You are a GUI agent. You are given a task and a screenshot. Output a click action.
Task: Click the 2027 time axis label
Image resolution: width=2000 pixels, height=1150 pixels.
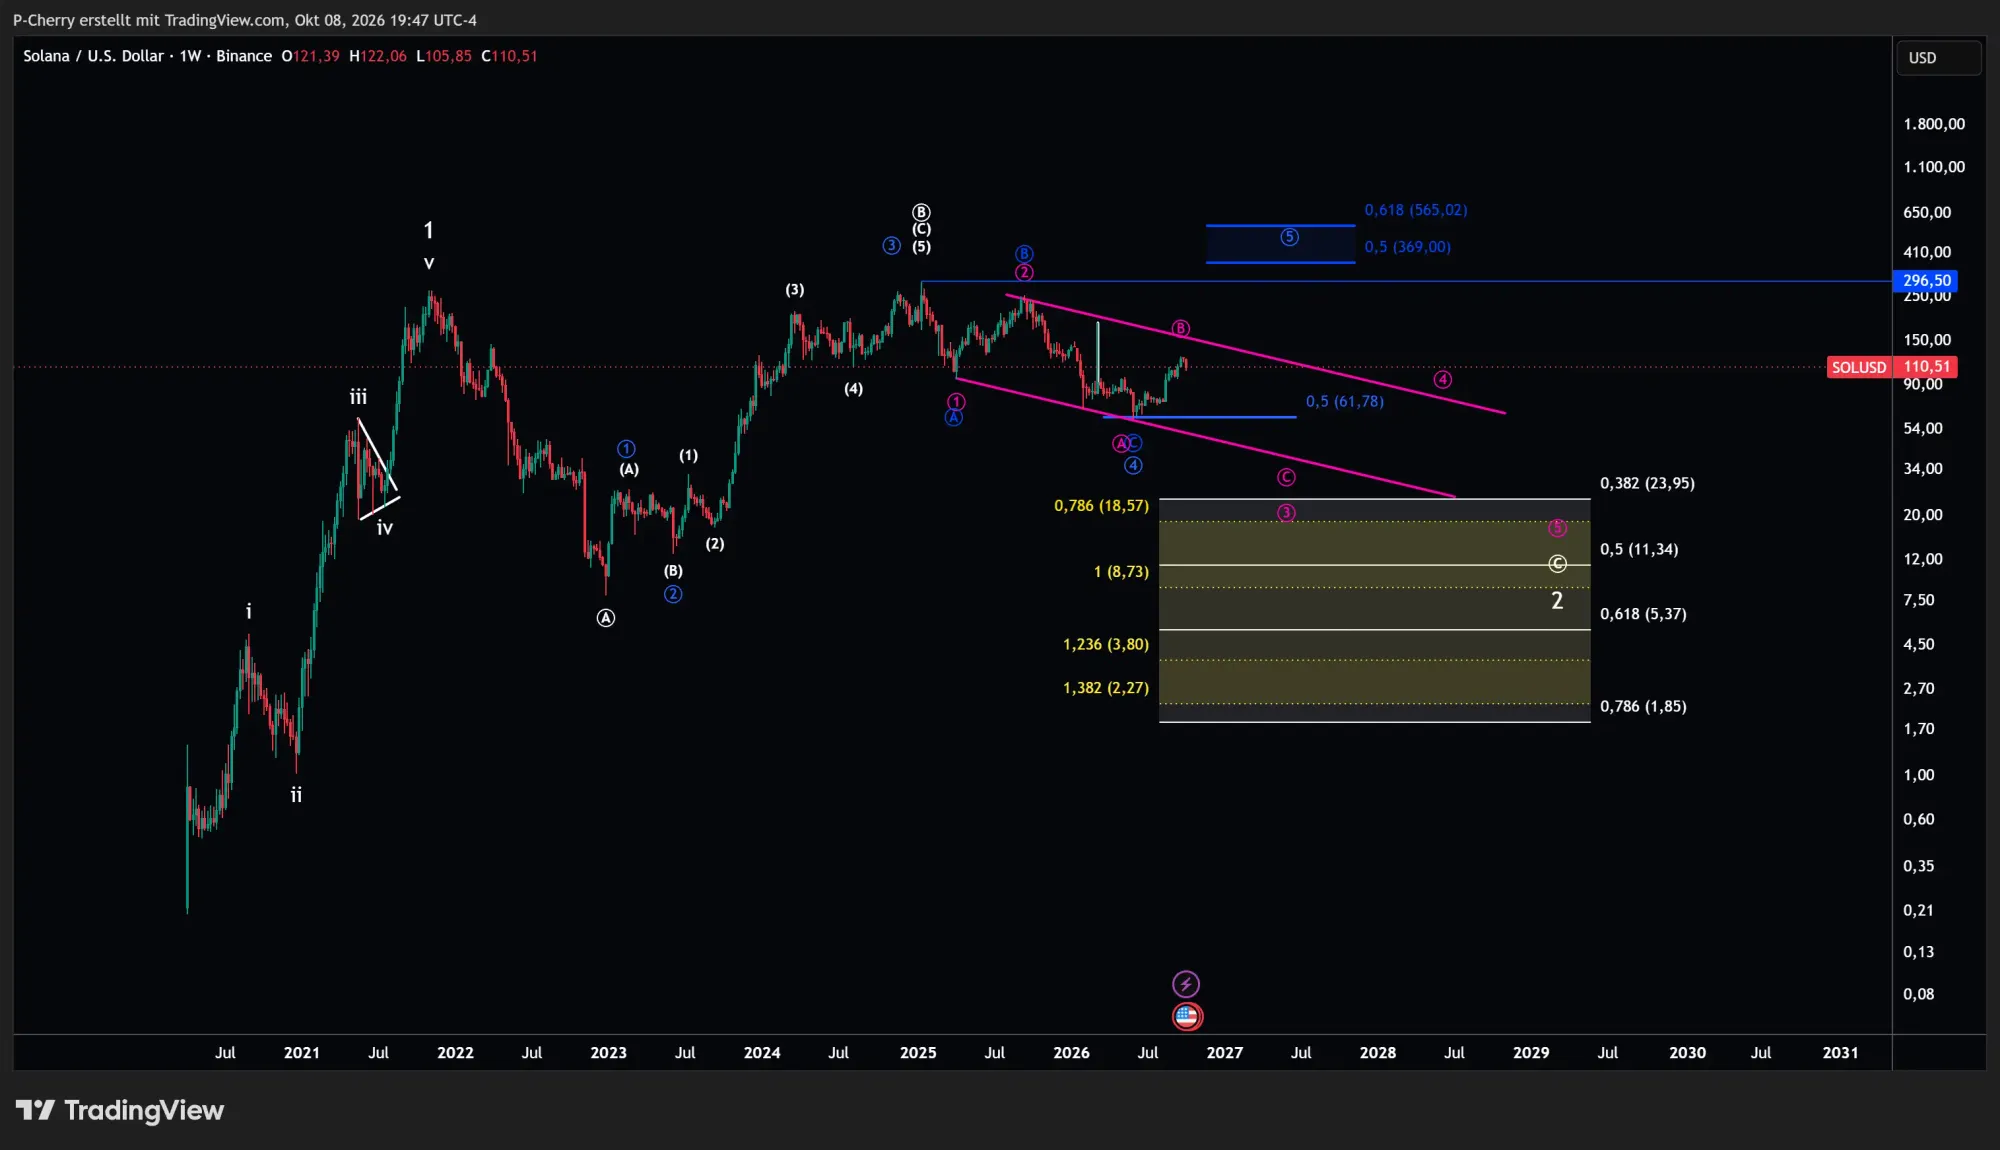point(1224,1053)
